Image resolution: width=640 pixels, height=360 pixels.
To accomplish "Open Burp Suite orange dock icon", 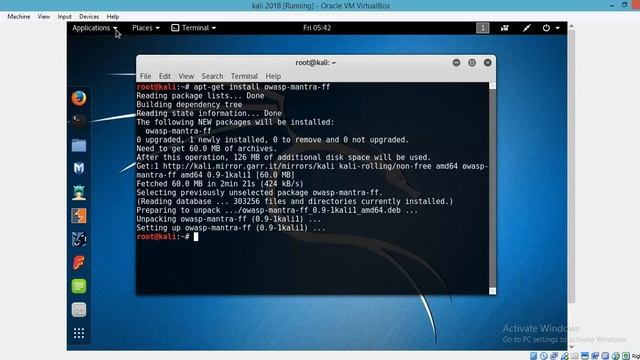I will [x=79, y=216].
